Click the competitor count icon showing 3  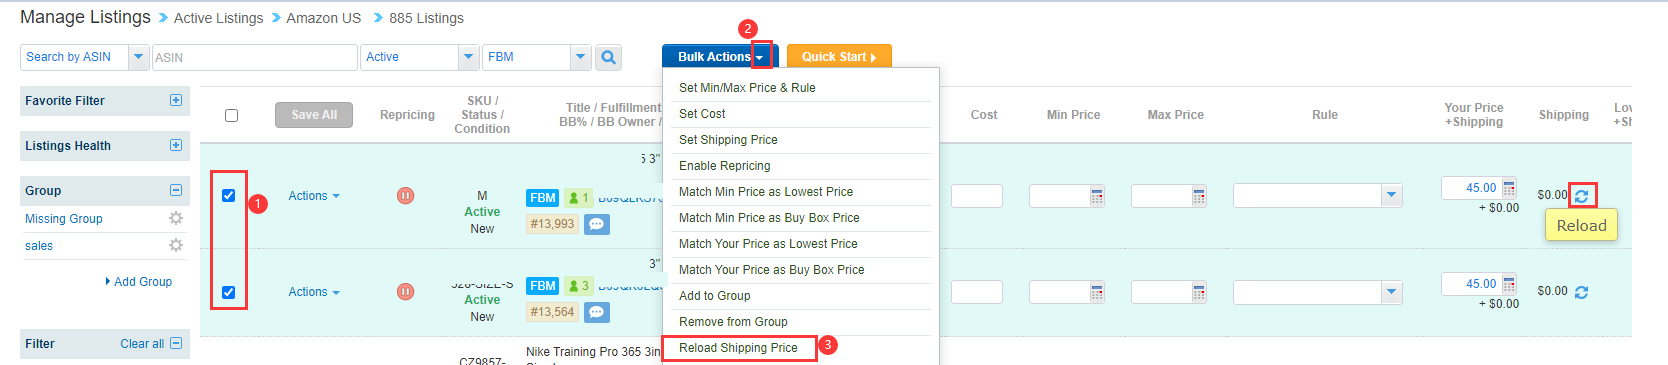[x=579, y=286]
